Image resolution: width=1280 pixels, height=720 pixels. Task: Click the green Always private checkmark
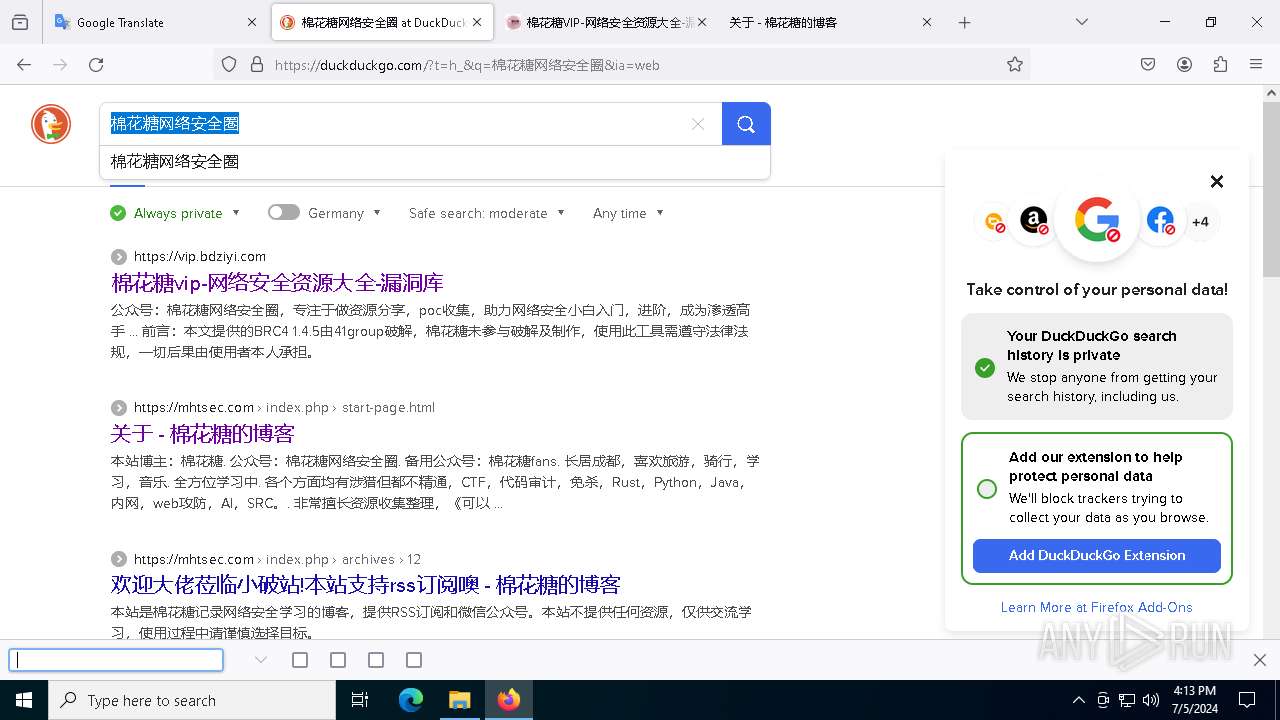pyautogui.click(x=118, y=213)
